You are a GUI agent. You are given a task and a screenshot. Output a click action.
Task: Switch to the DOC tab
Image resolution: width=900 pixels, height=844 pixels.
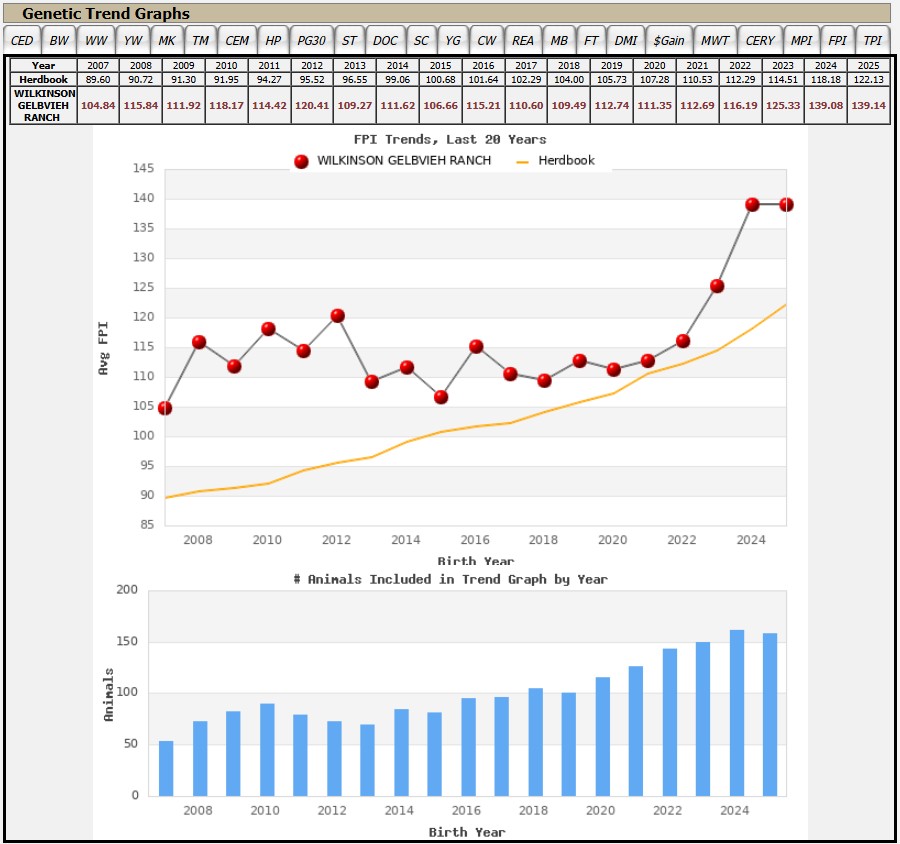[x=385, y=40]
